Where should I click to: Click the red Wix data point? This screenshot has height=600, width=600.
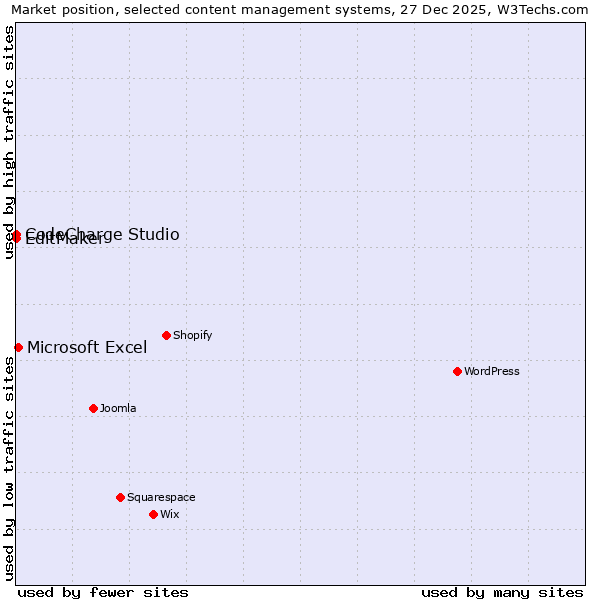click(153, 514)
